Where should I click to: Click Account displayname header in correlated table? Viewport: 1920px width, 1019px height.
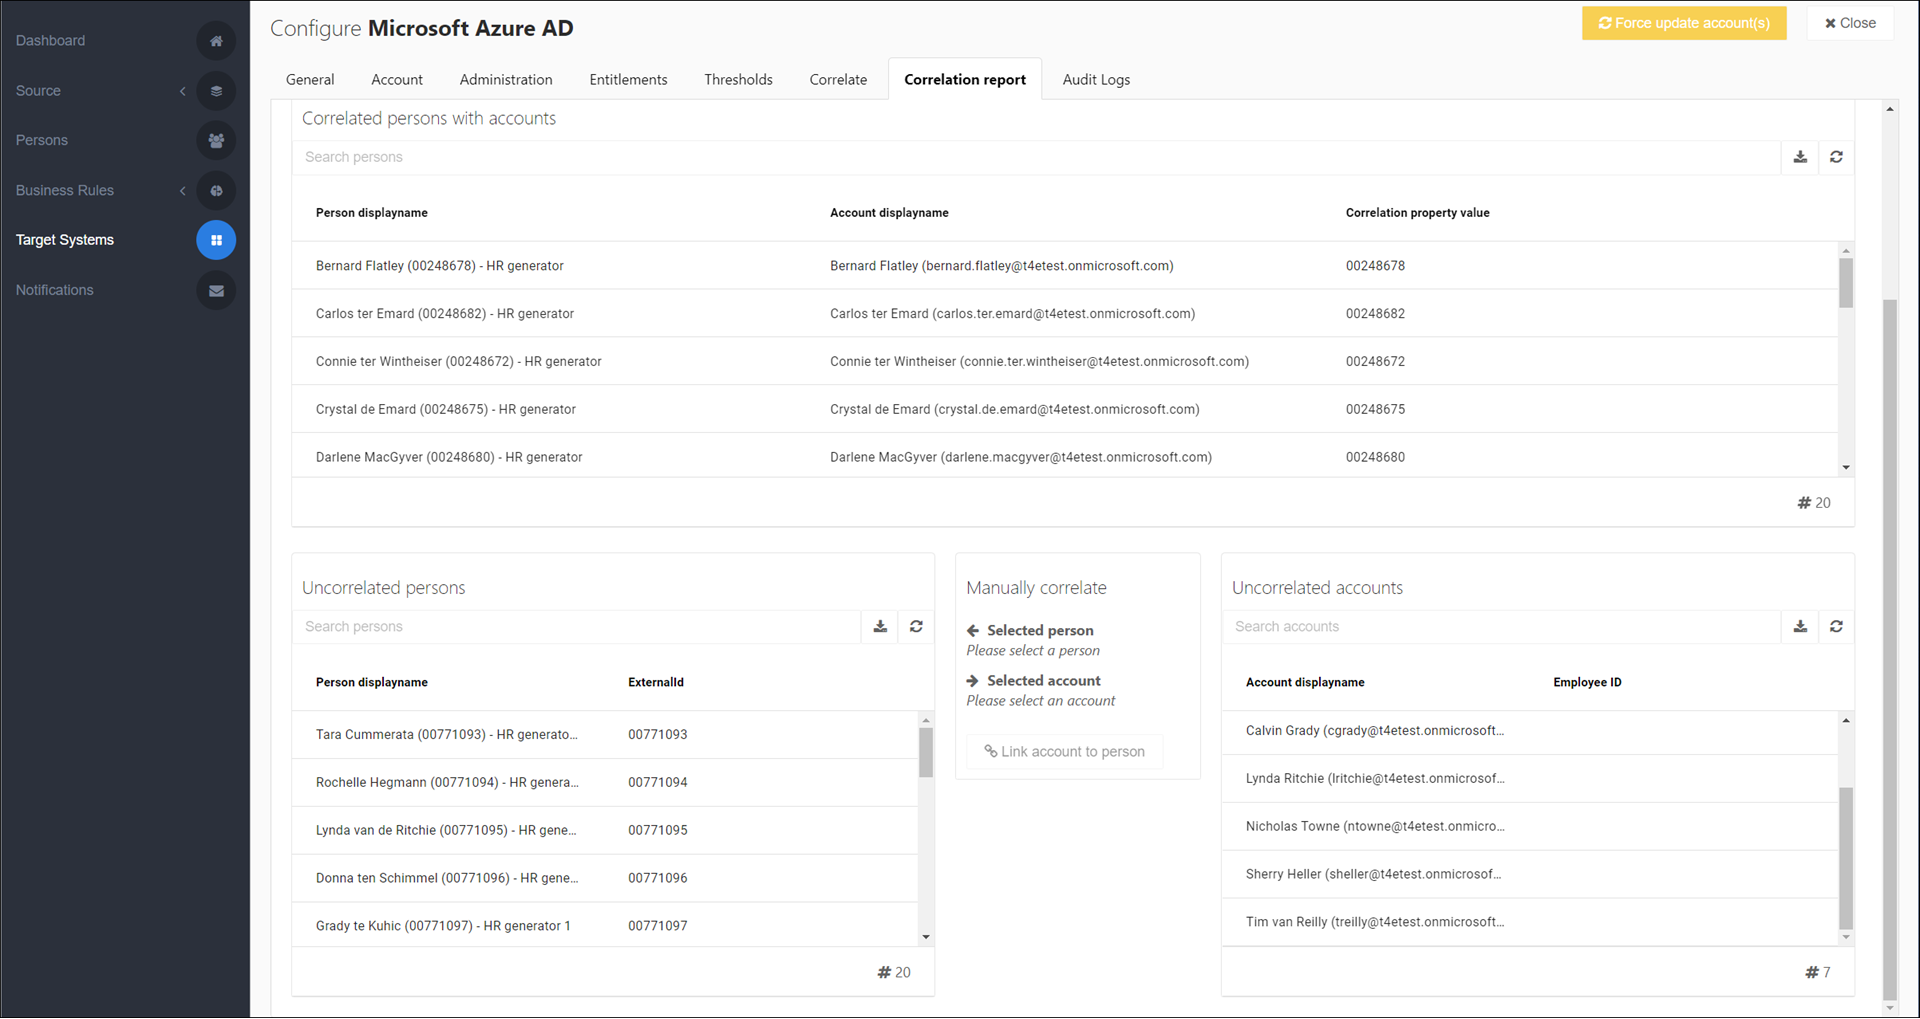point(889,213)
